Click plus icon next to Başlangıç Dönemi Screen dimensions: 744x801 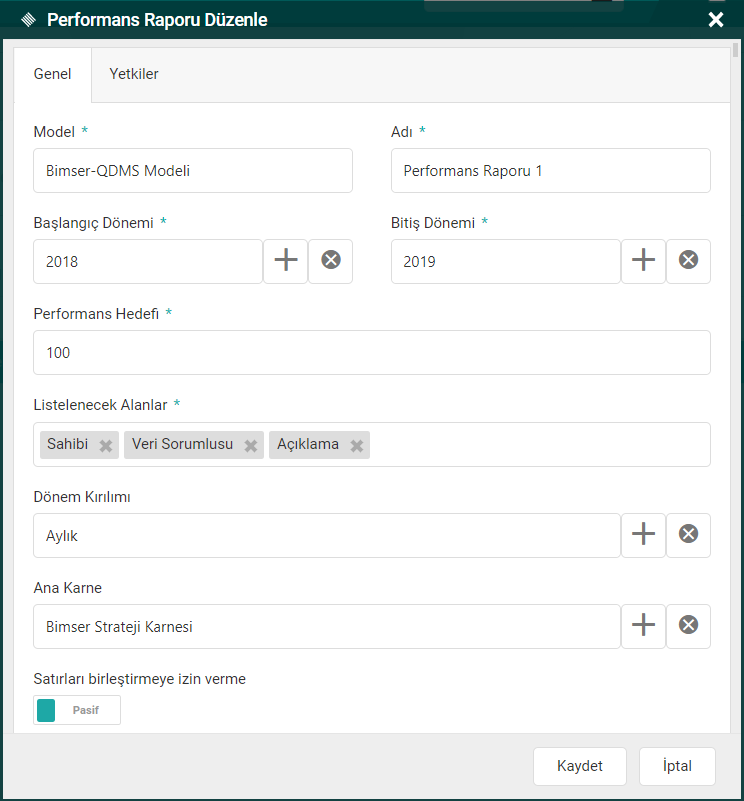(x=286, y=261)
